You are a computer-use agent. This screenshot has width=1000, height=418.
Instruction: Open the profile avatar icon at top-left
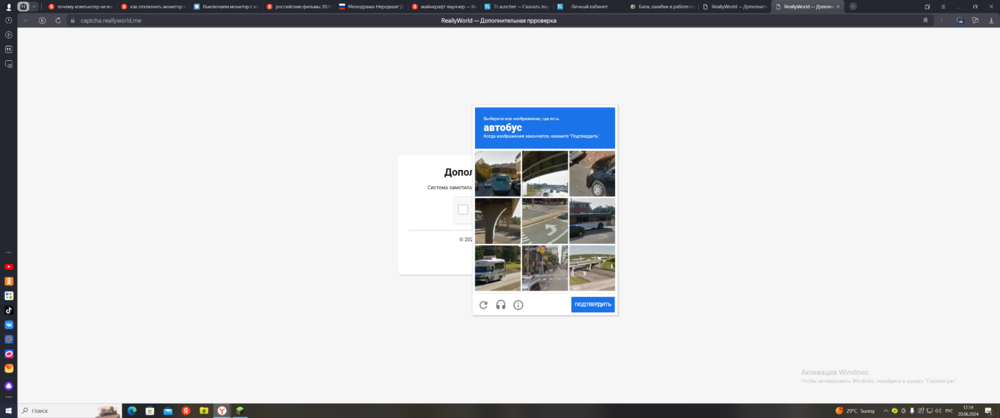(x=9, y=6)
